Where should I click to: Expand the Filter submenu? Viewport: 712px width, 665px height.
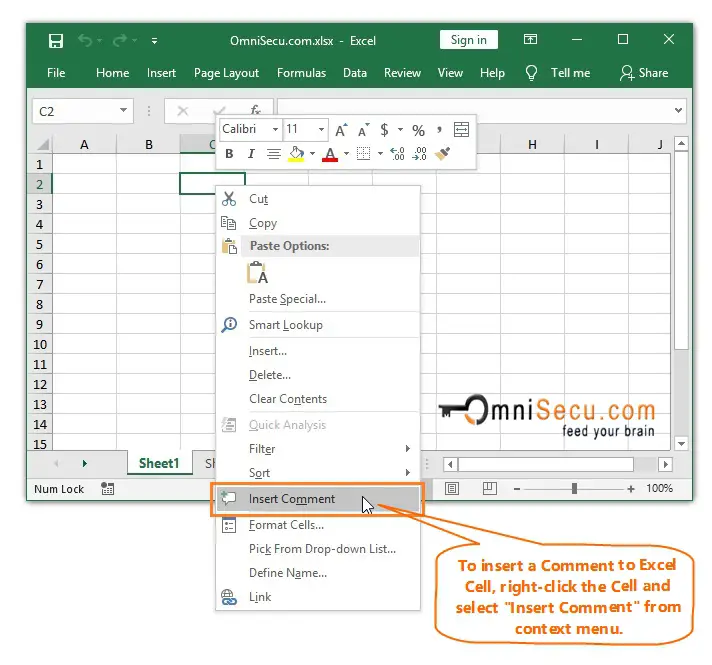318,449
